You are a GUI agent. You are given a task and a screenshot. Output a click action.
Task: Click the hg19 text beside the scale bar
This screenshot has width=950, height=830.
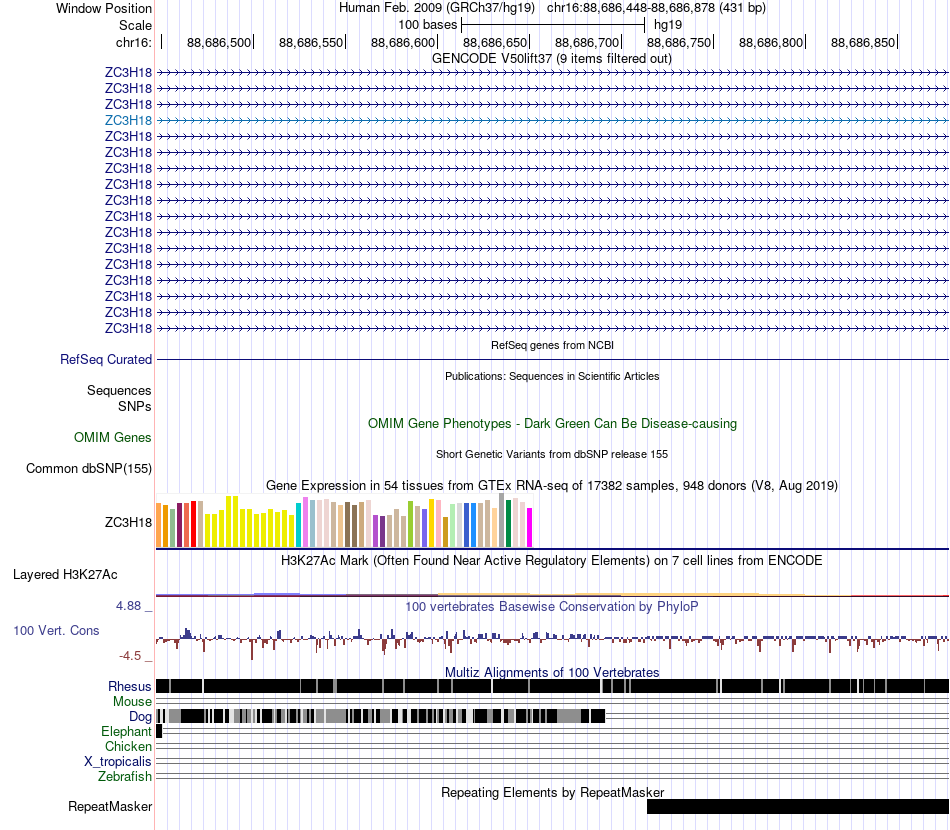[668, 25]
